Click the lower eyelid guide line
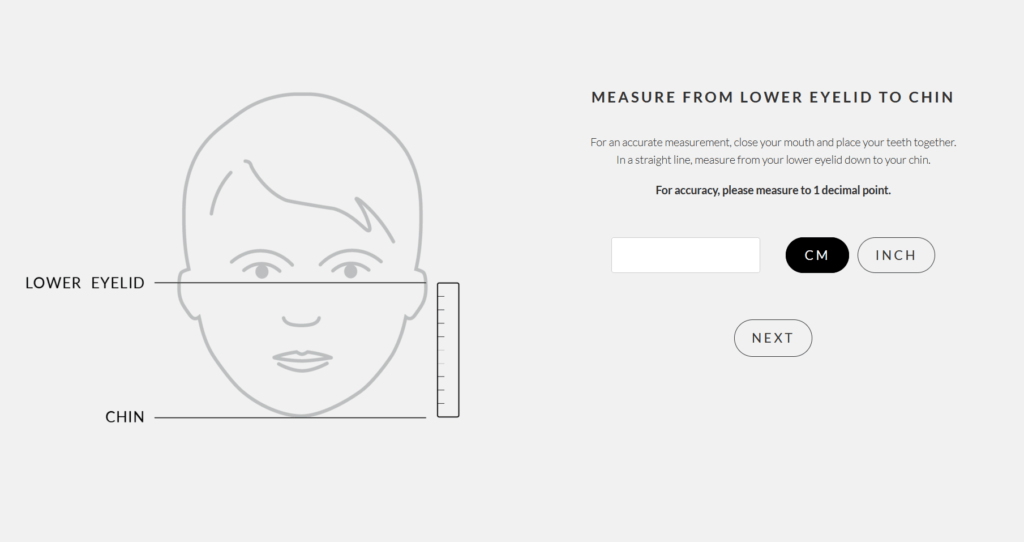 (x=291, y=283)
